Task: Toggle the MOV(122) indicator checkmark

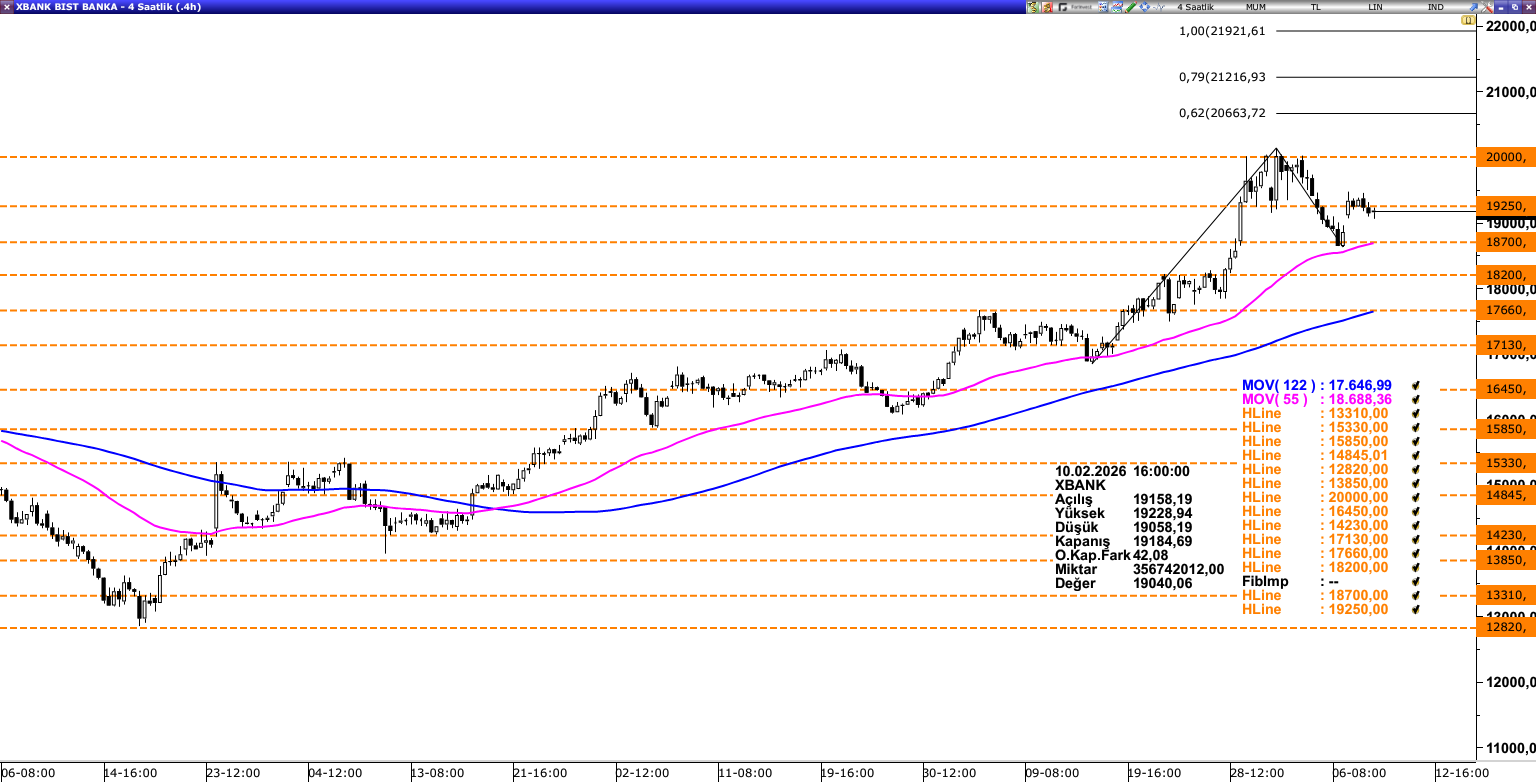Action: [1416, 385]
